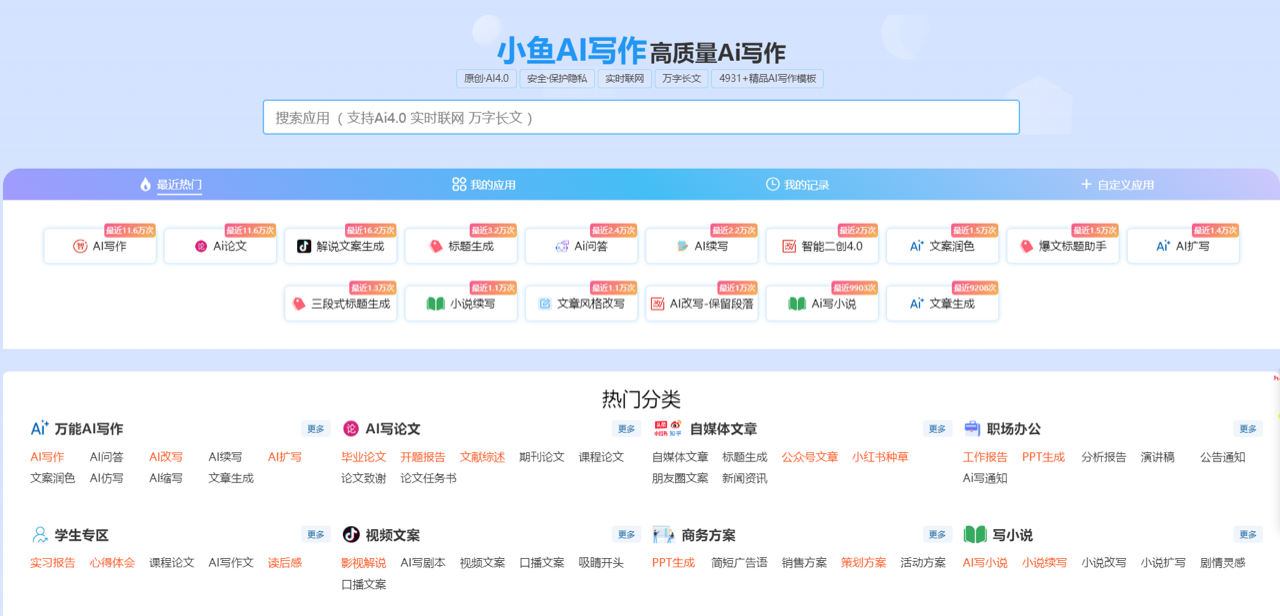Click the 商务方案 category icon
The image size is (1280, 616).
click(x=663, y=535)
